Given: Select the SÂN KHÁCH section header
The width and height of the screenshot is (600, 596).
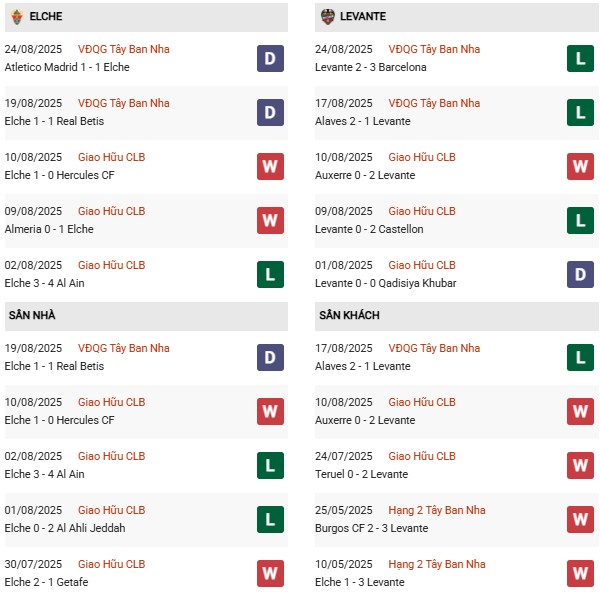Looking at the screenshot, I should pyautogui.click(x=349, y=316).
